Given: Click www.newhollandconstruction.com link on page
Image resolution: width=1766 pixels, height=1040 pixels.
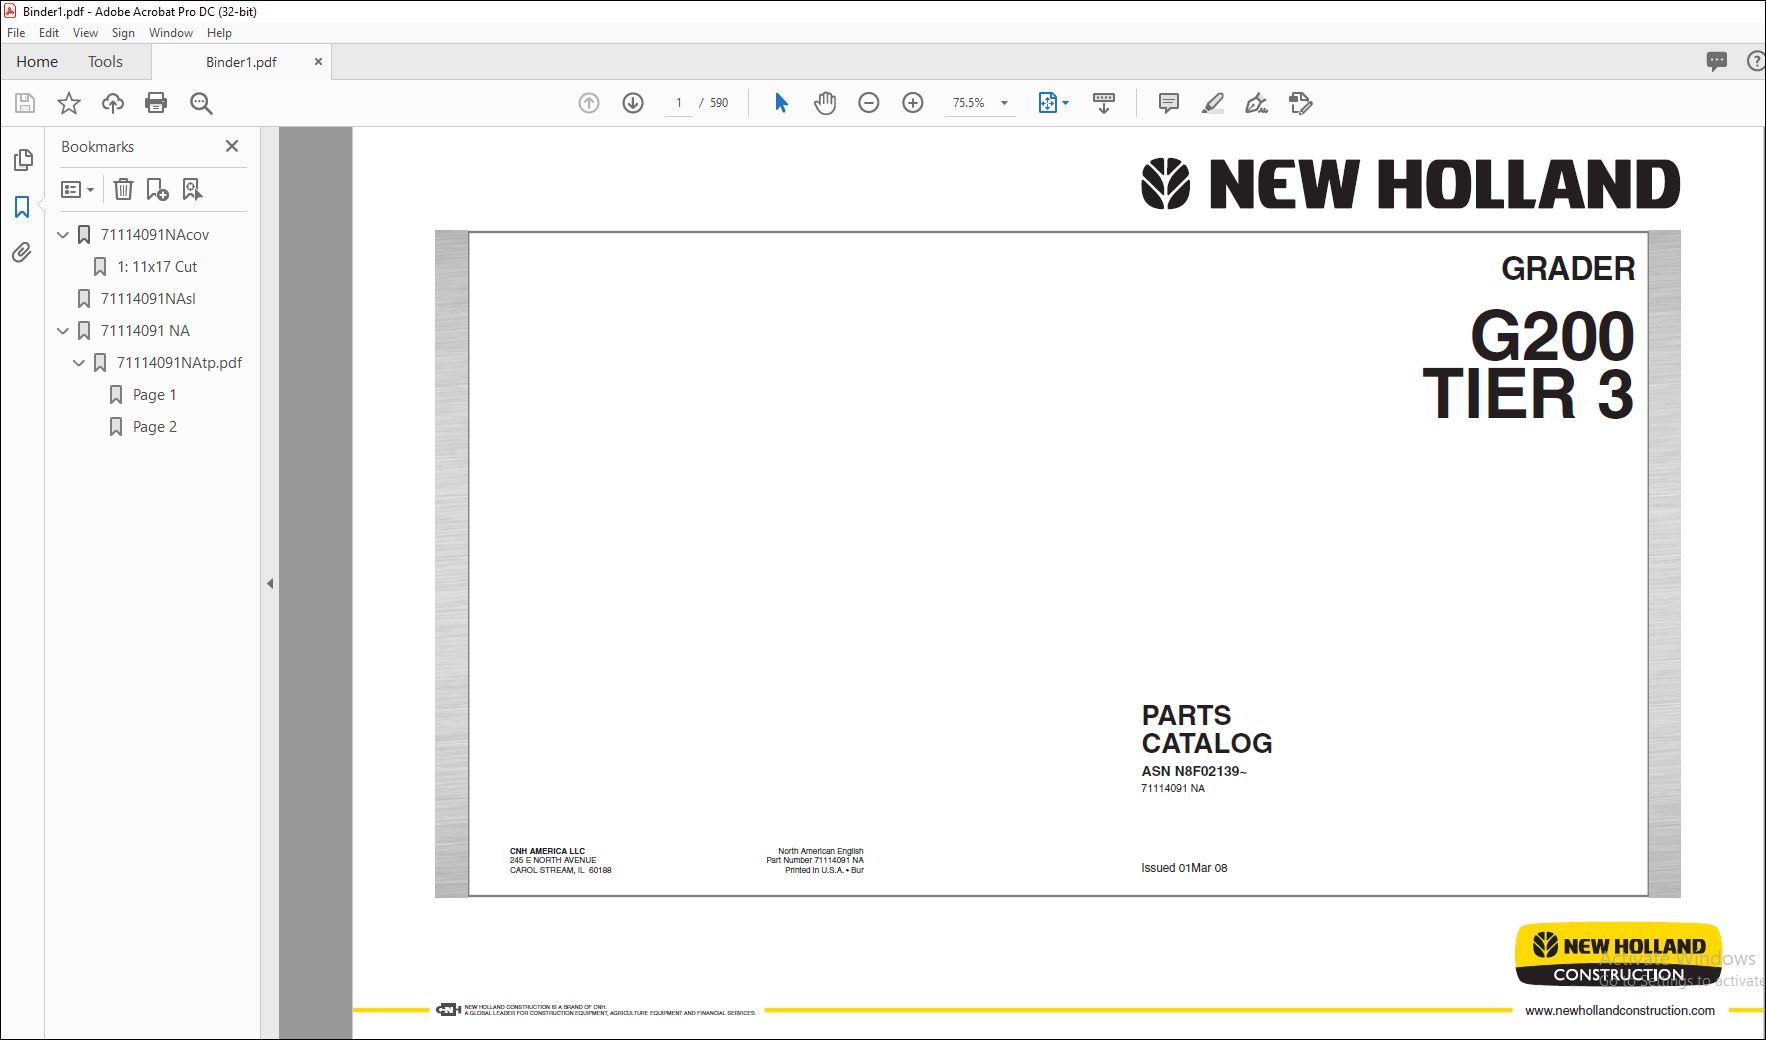Looking at the screenshot, I should [1620, 1010].
